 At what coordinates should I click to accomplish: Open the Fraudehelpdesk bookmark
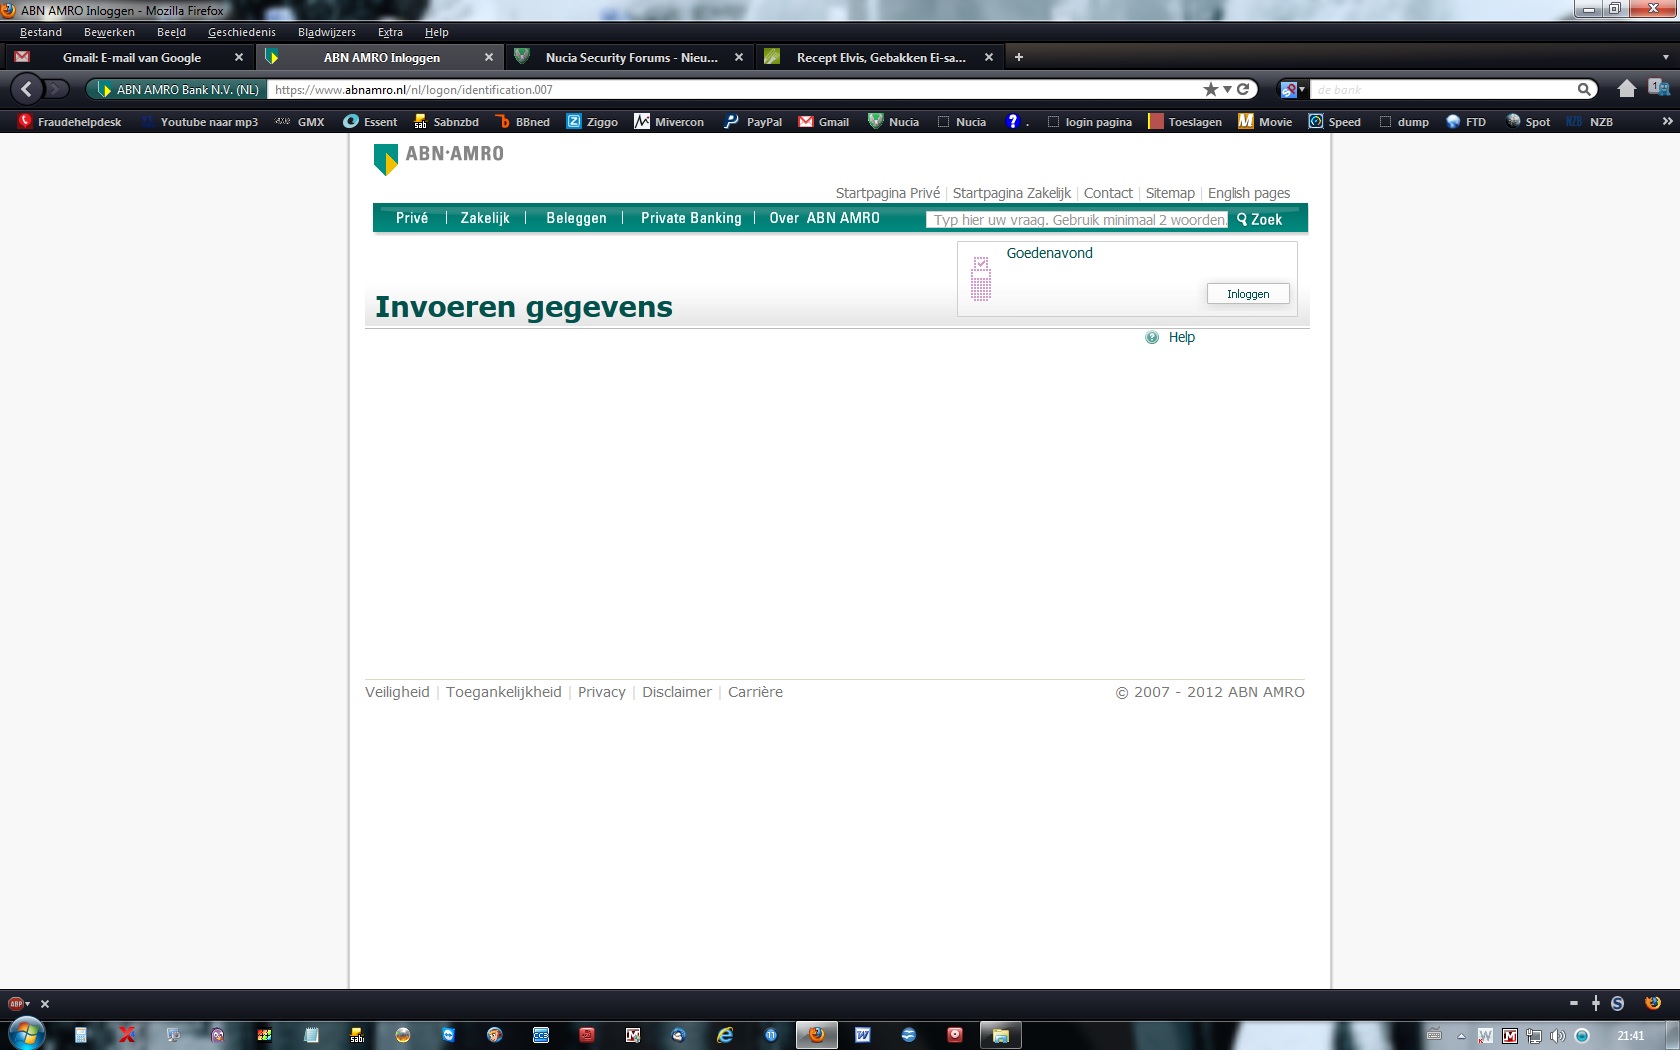pos(70,122)
